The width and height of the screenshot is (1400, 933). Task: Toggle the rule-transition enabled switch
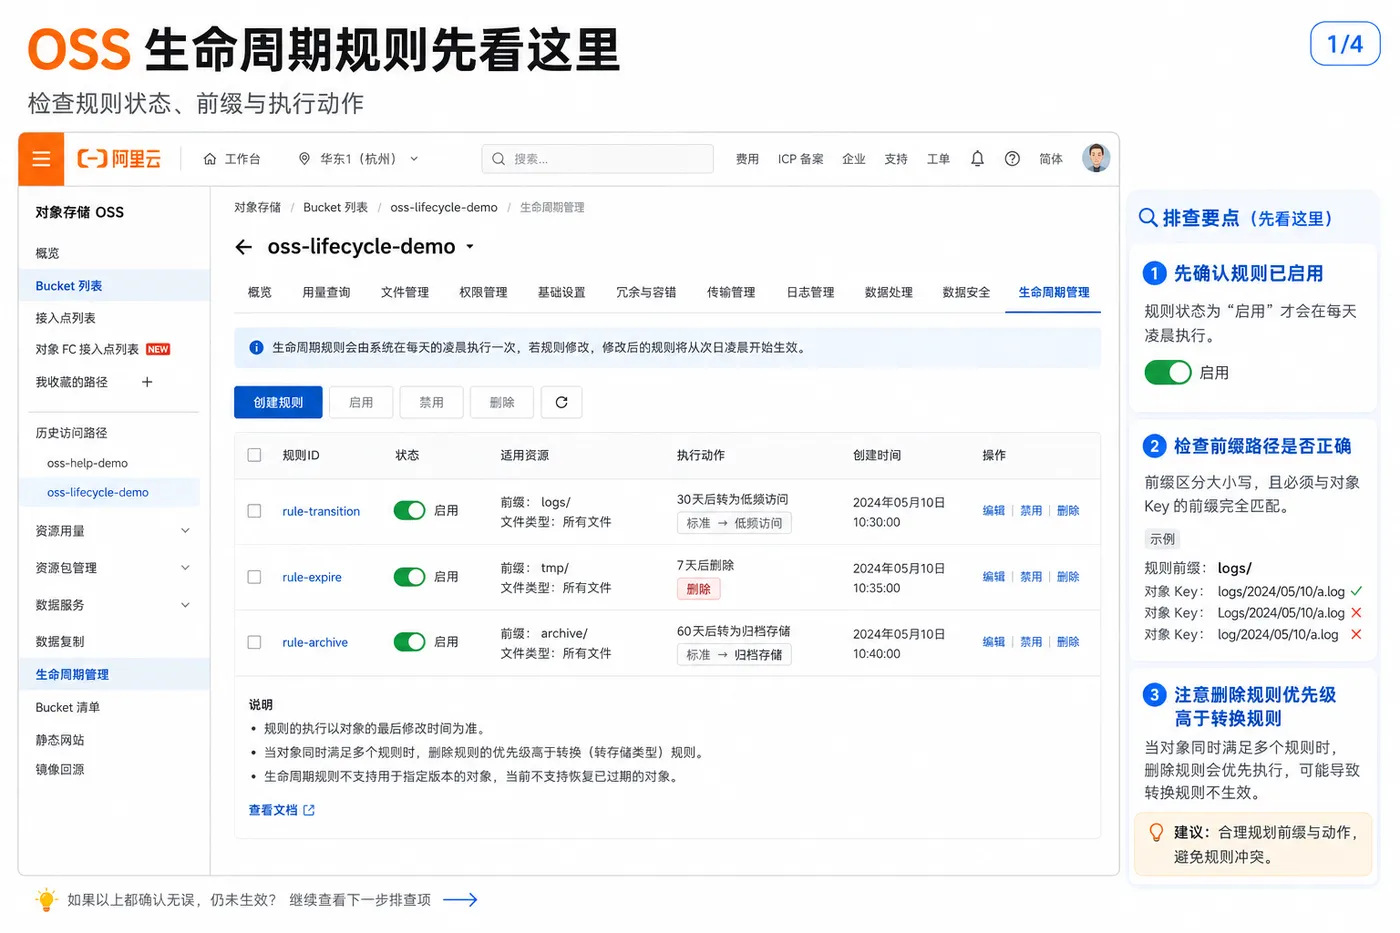(x=409, y=511)
